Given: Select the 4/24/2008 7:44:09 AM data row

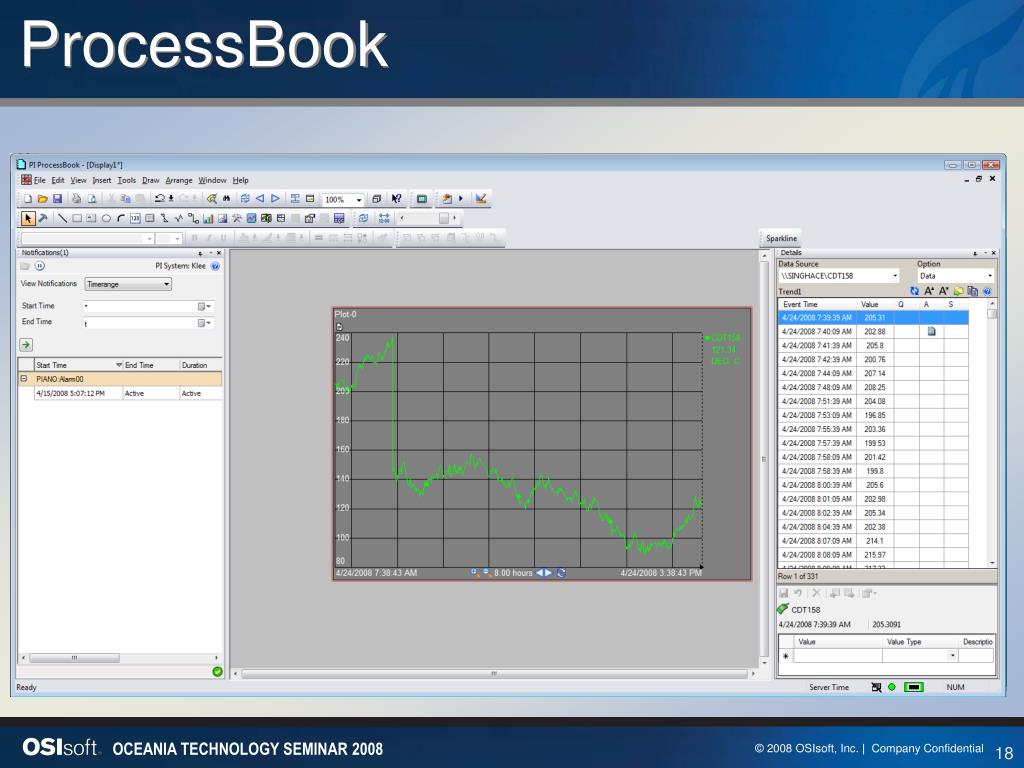Looking at the screenshot, I should coord(873,374).
